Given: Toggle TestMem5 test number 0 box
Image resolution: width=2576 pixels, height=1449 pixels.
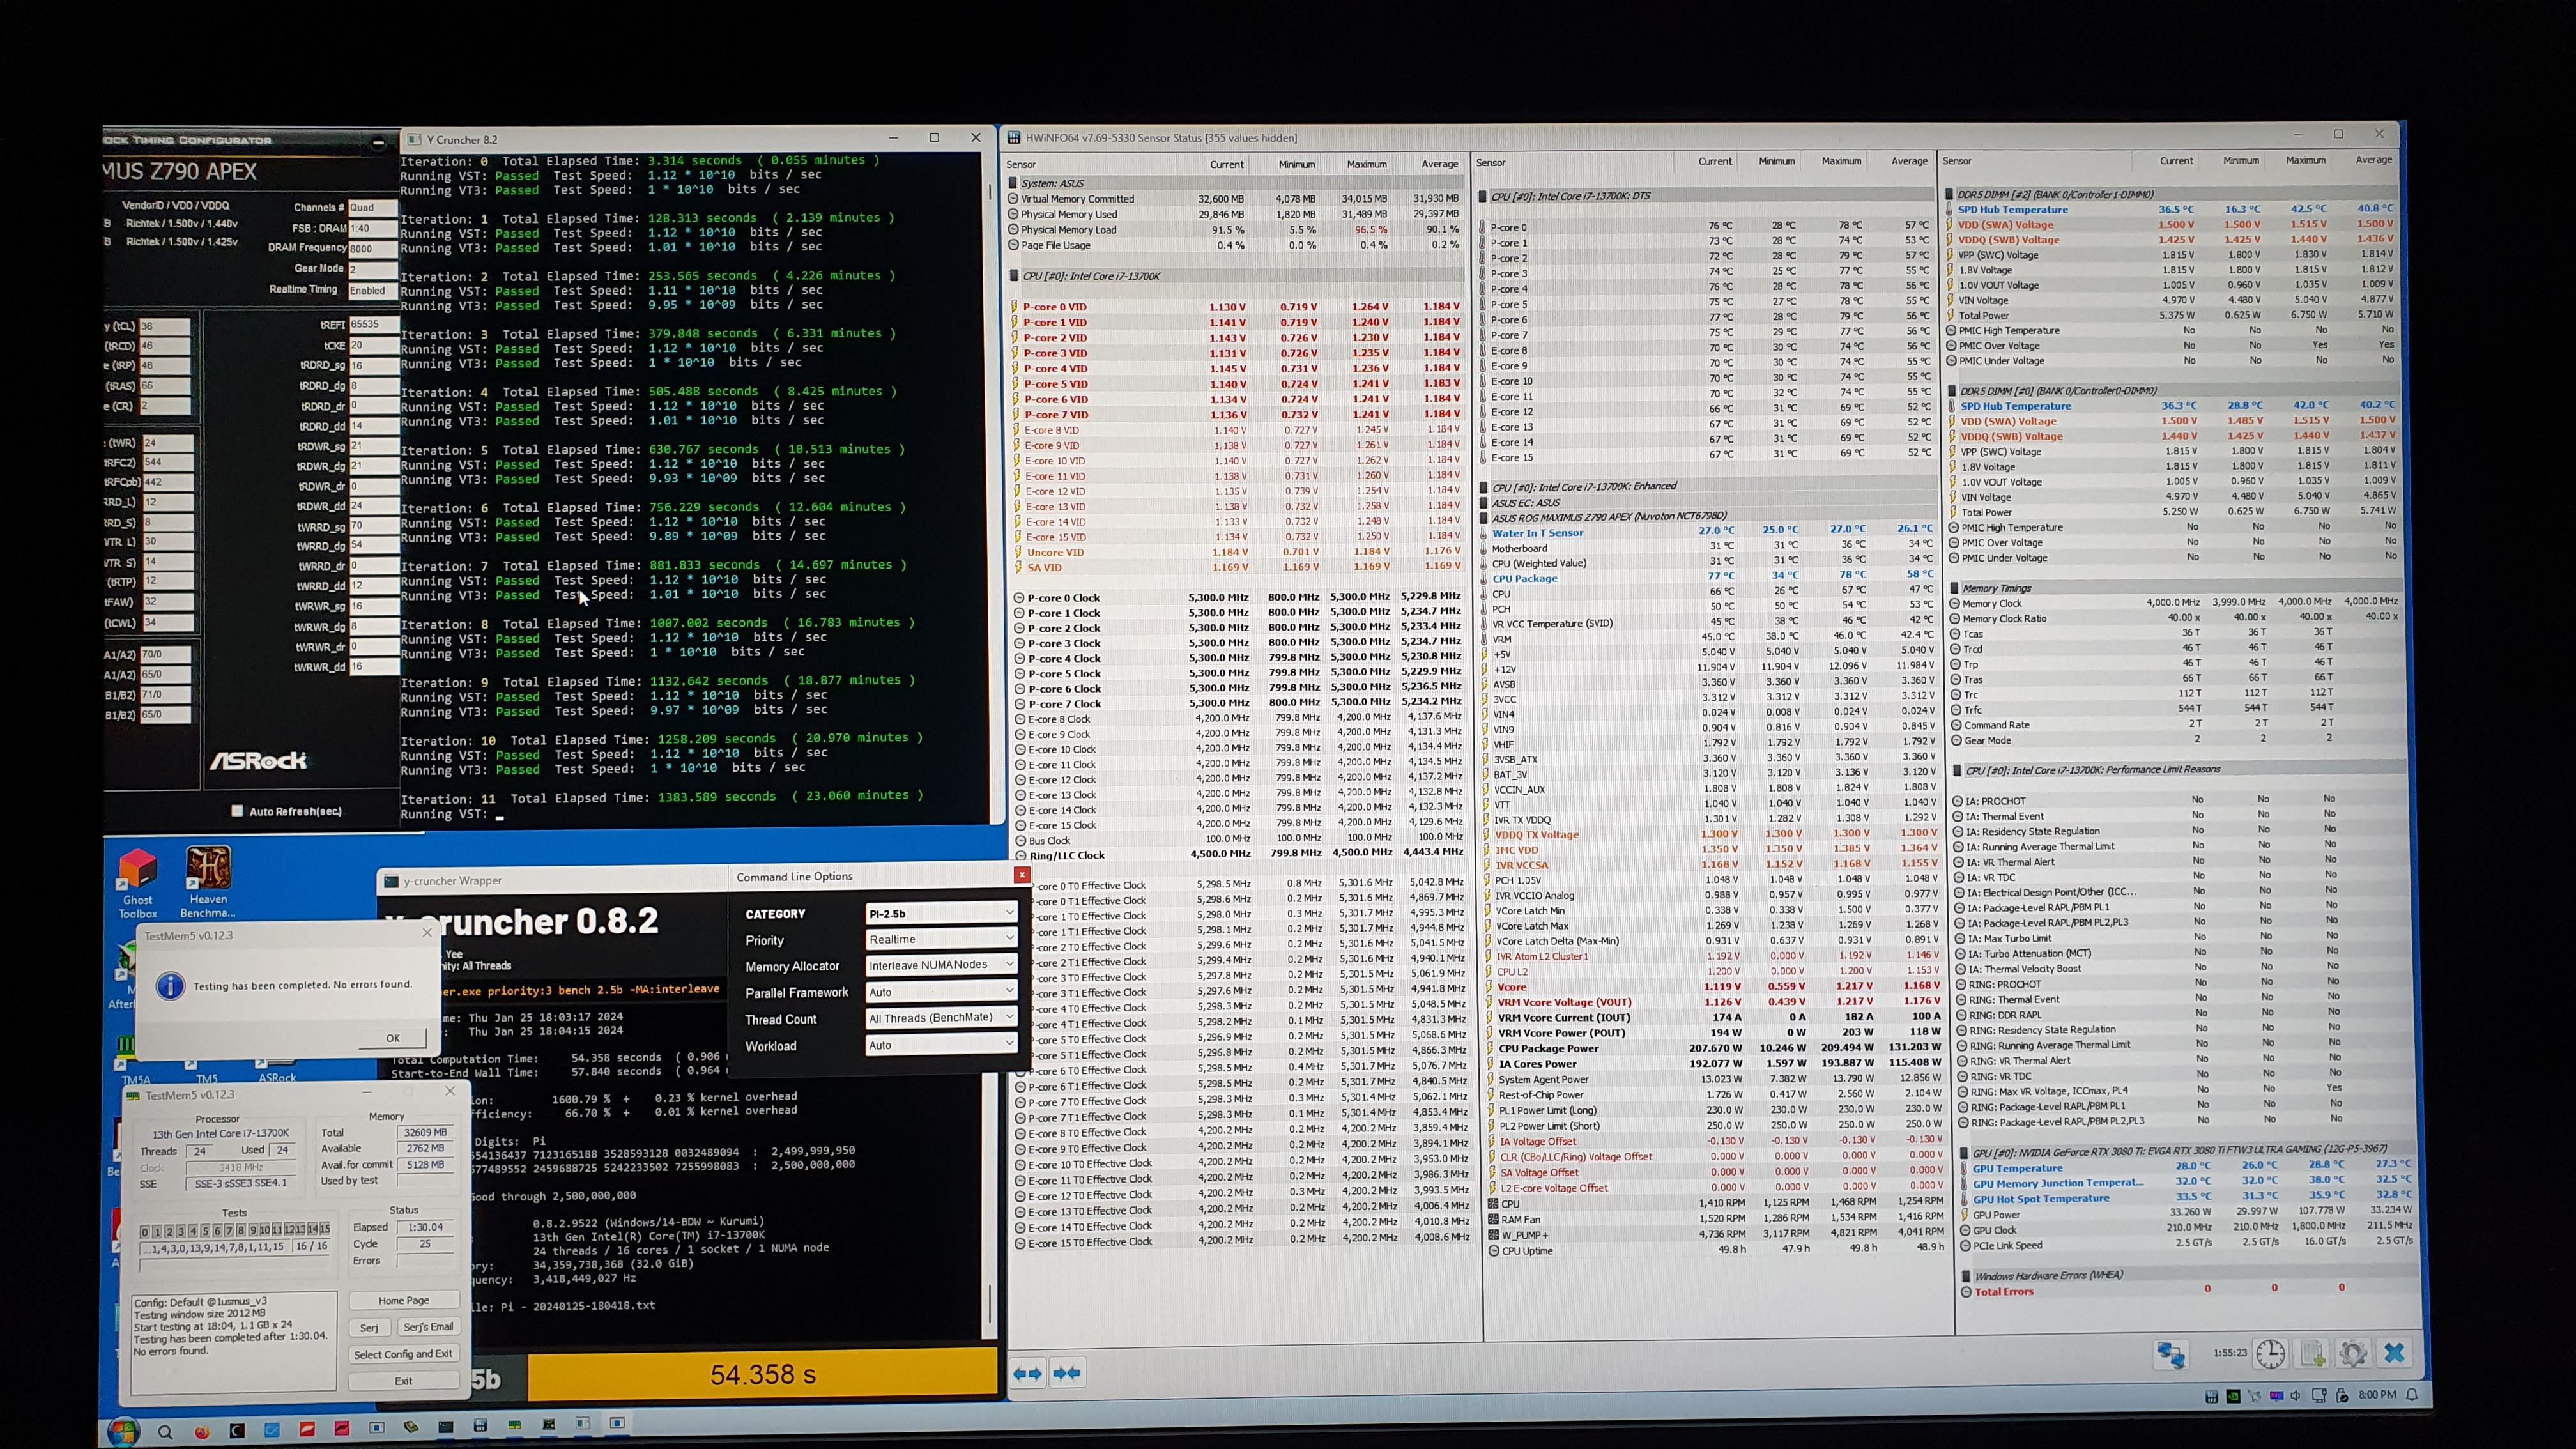Looking at the screenshot, I should point(145,1231).
